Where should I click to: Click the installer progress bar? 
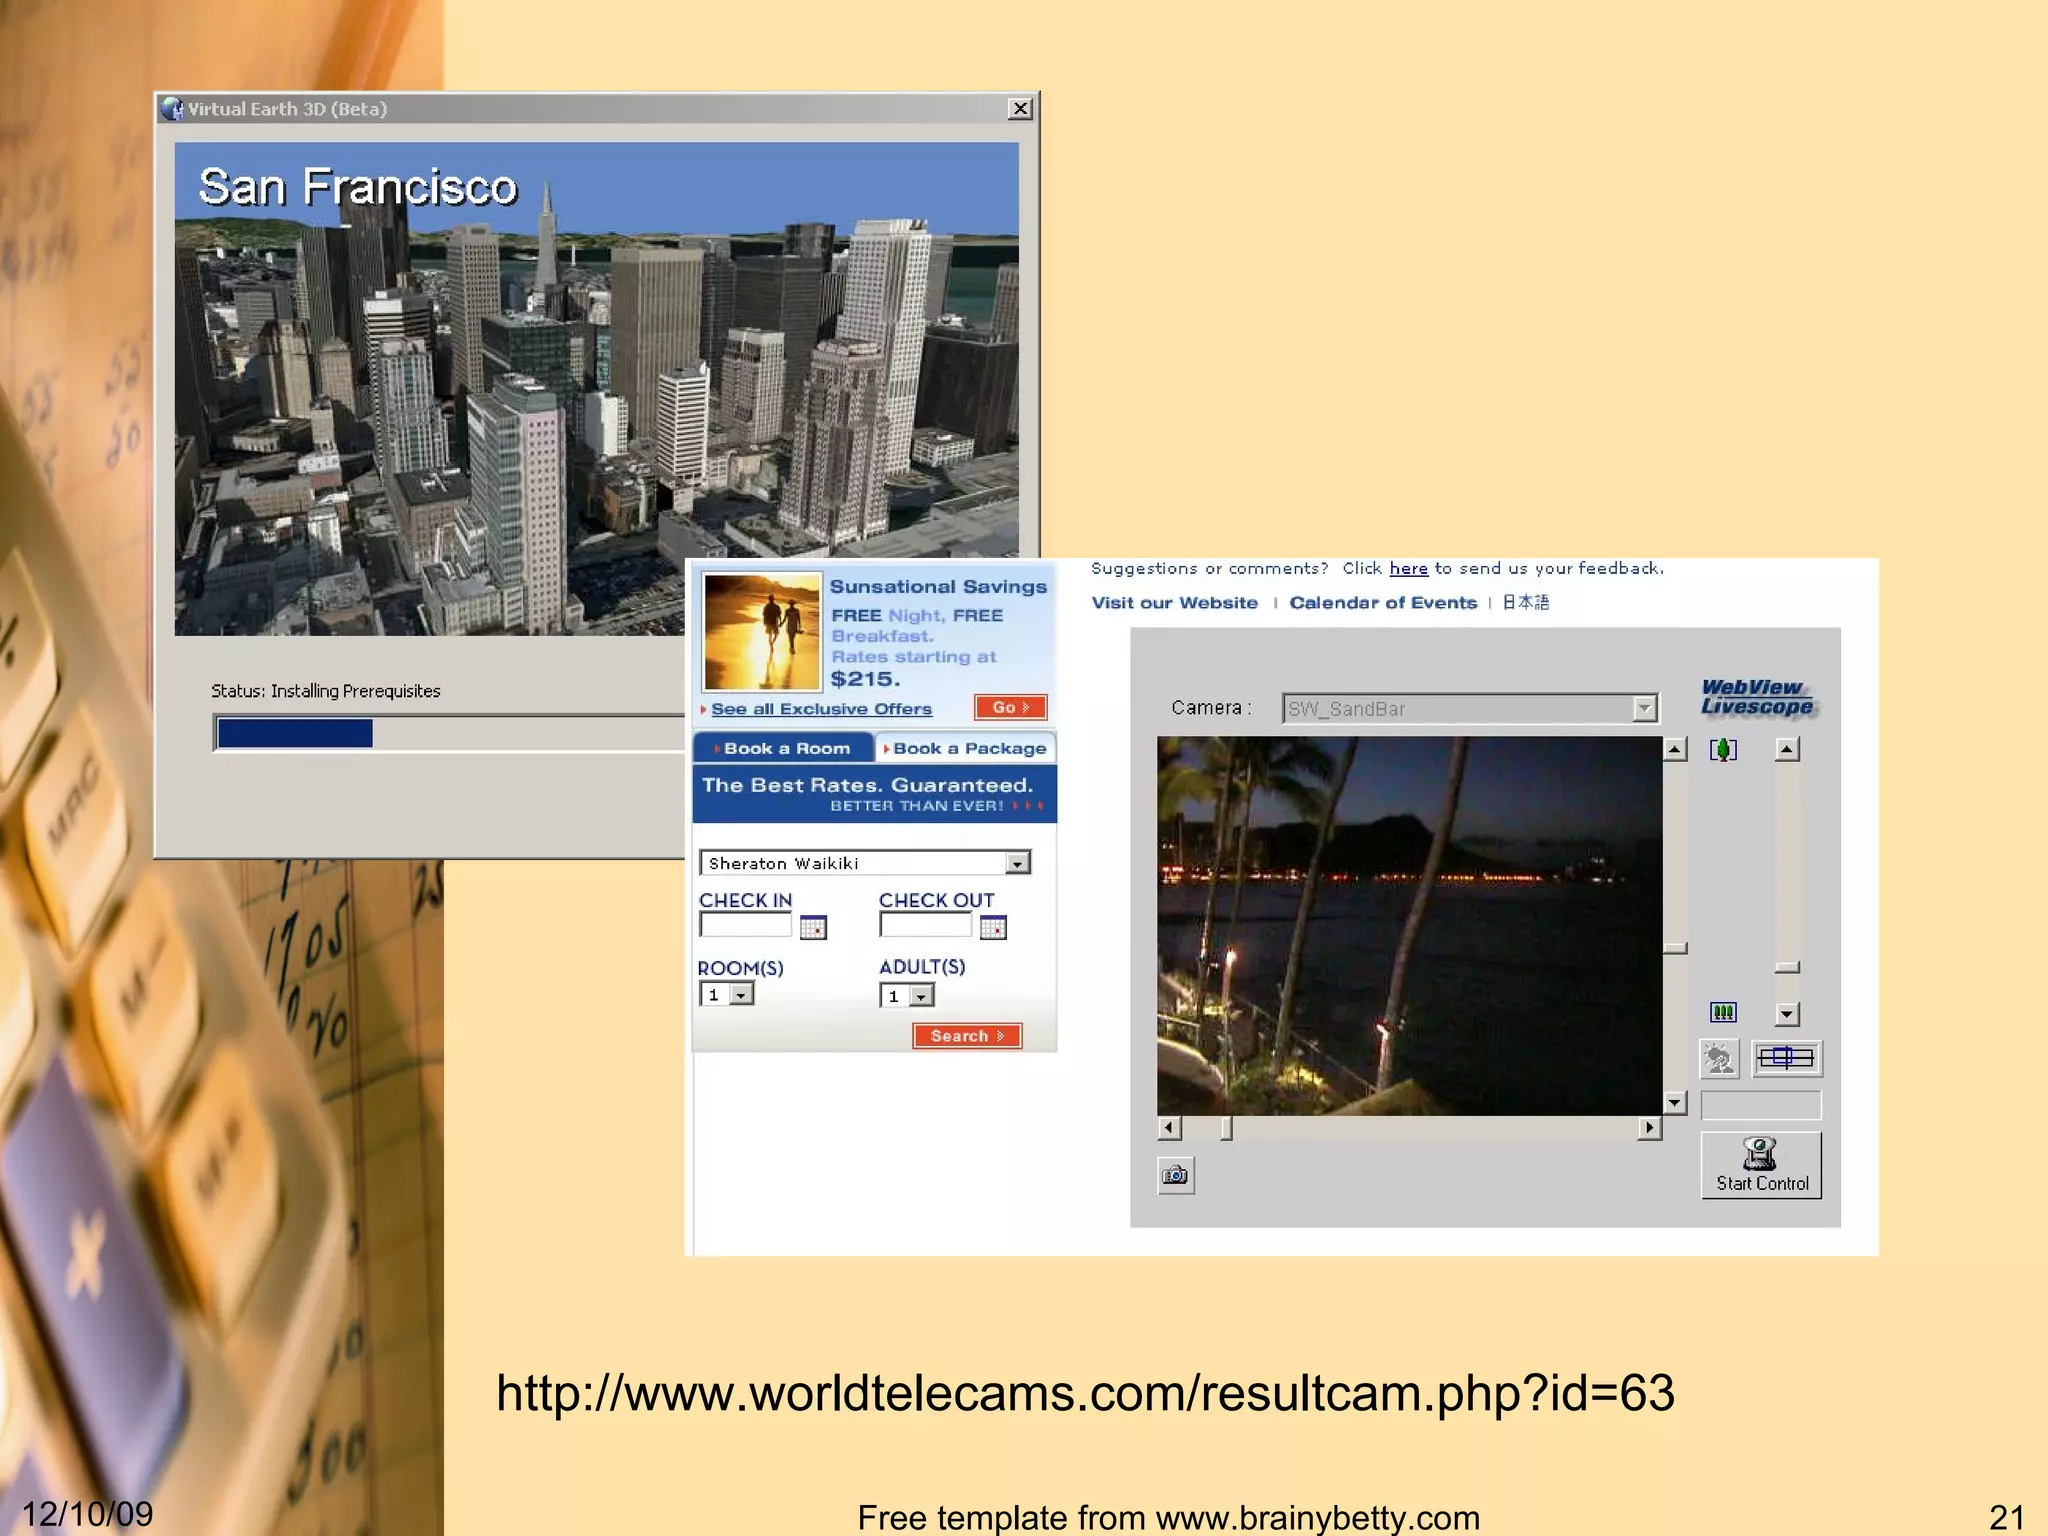coord(450,733)
